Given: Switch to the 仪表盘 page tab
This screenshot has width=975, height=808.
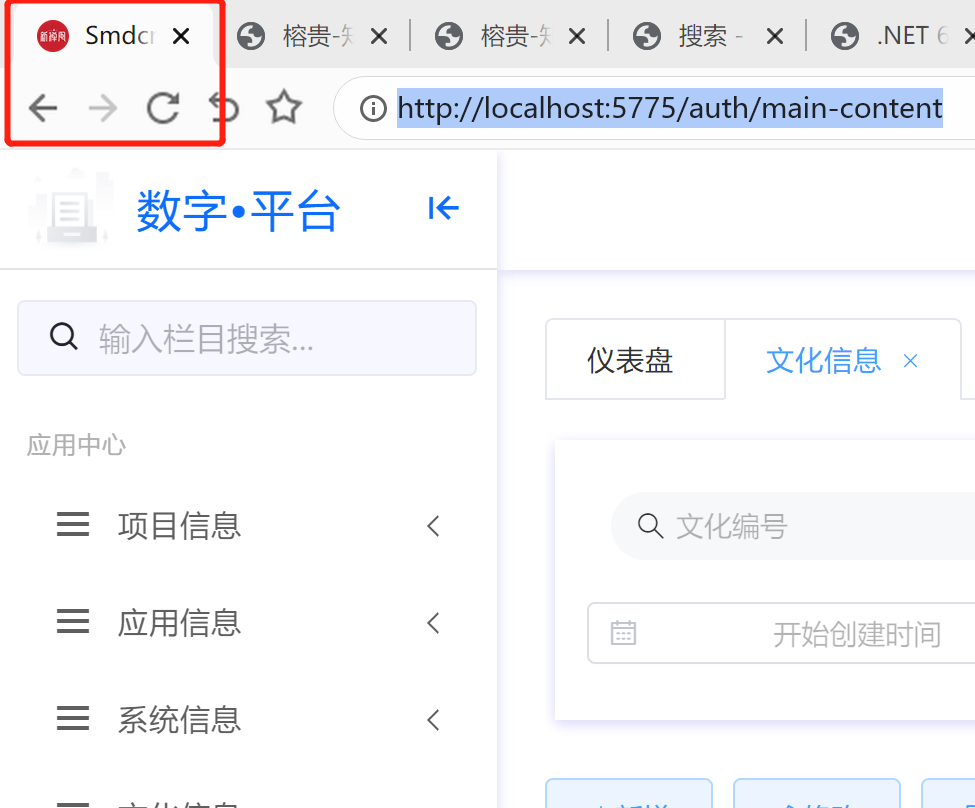Looking at the screenshot, I should pyautogui.click(x=635, y=360).
